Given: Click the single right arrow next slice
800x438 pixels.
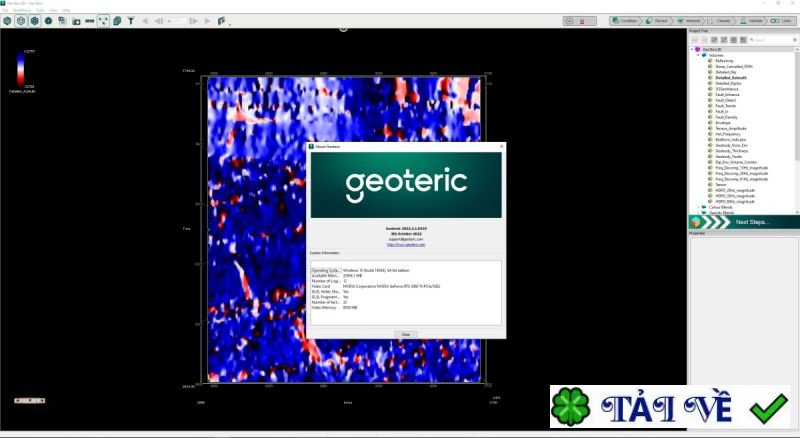Looking at the screenshot, I should point(207,21).
